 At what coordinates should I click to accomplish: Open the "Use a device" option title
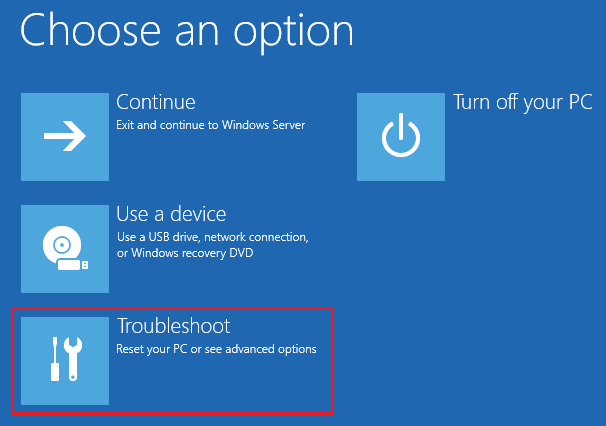click(171, 214)
